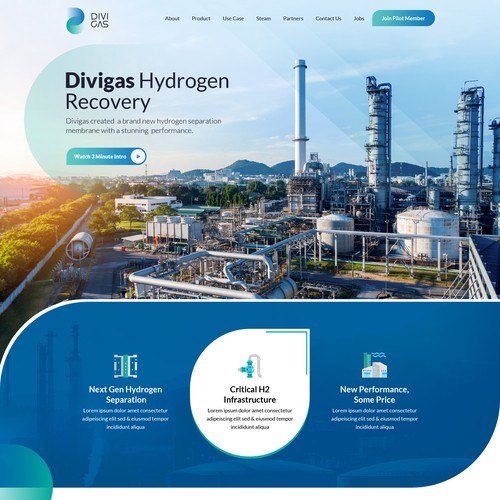Image resolution: width=500 pixels, height=500 pixels.
Task: Click the 'Divigas created a brand new' subtitle
Action: (x=143, y=126)
